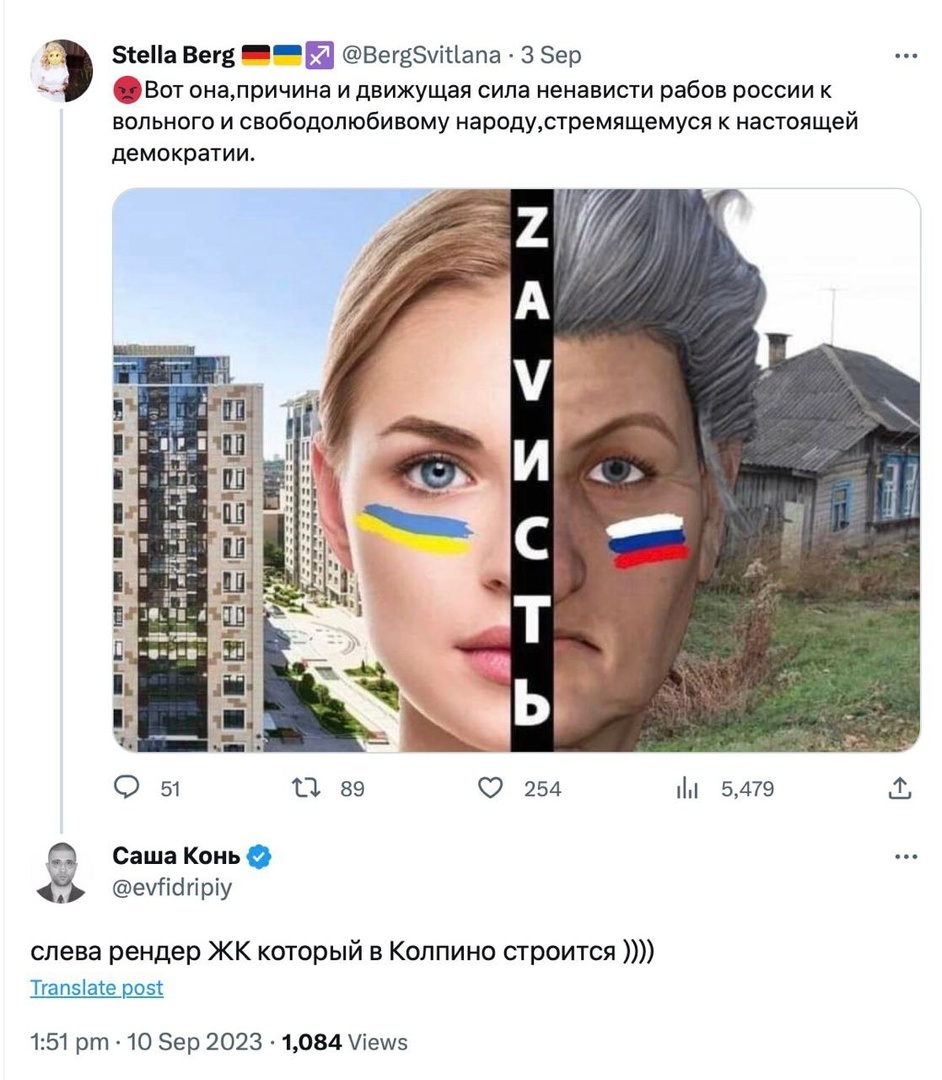Open Саша Конь's profile avatar

[61, 872]
